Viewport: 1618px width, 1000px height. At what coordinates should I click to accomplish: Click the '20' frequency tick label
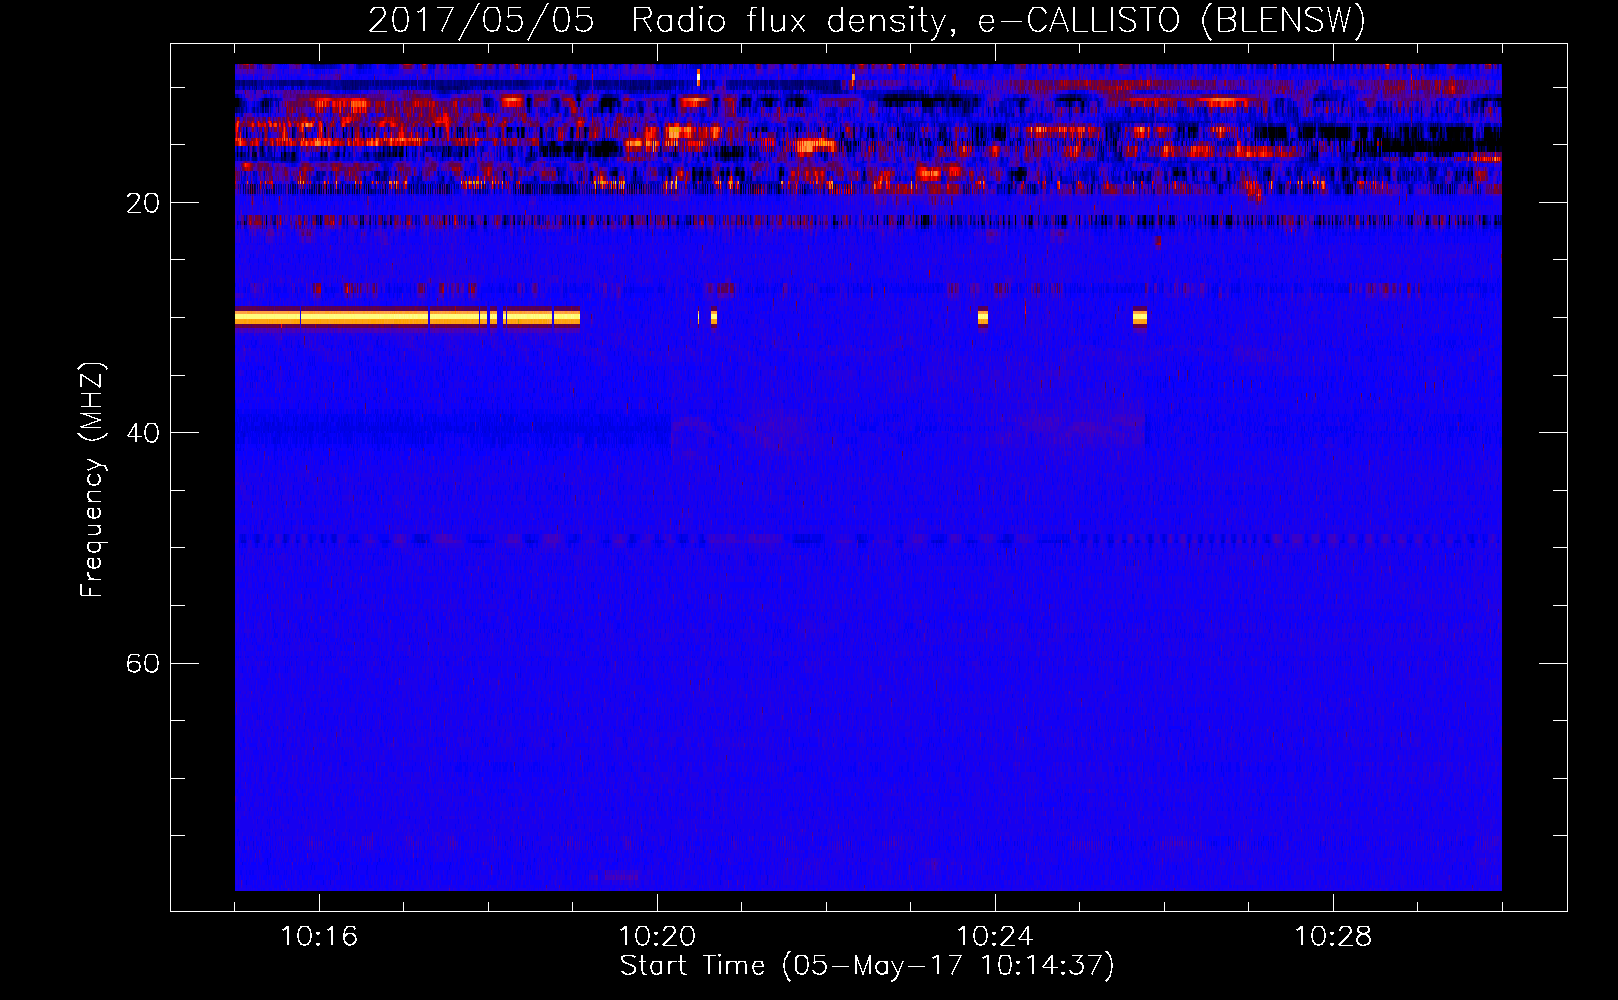143,203
